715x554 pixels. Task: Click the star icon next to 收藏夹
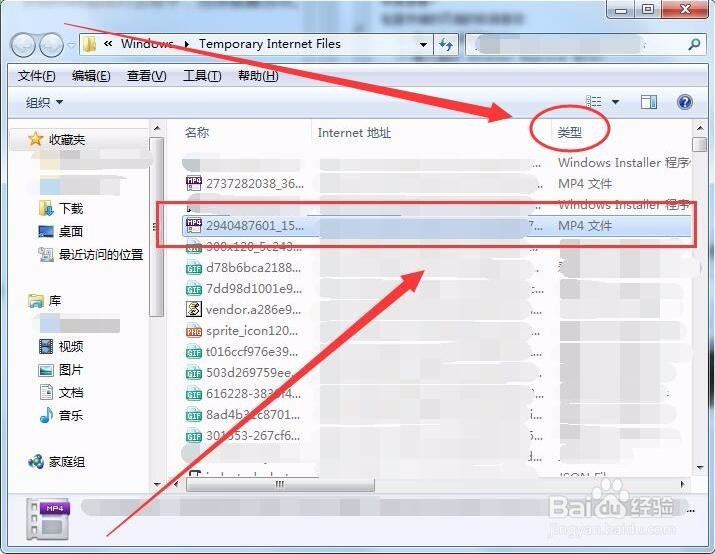(35, 139)
